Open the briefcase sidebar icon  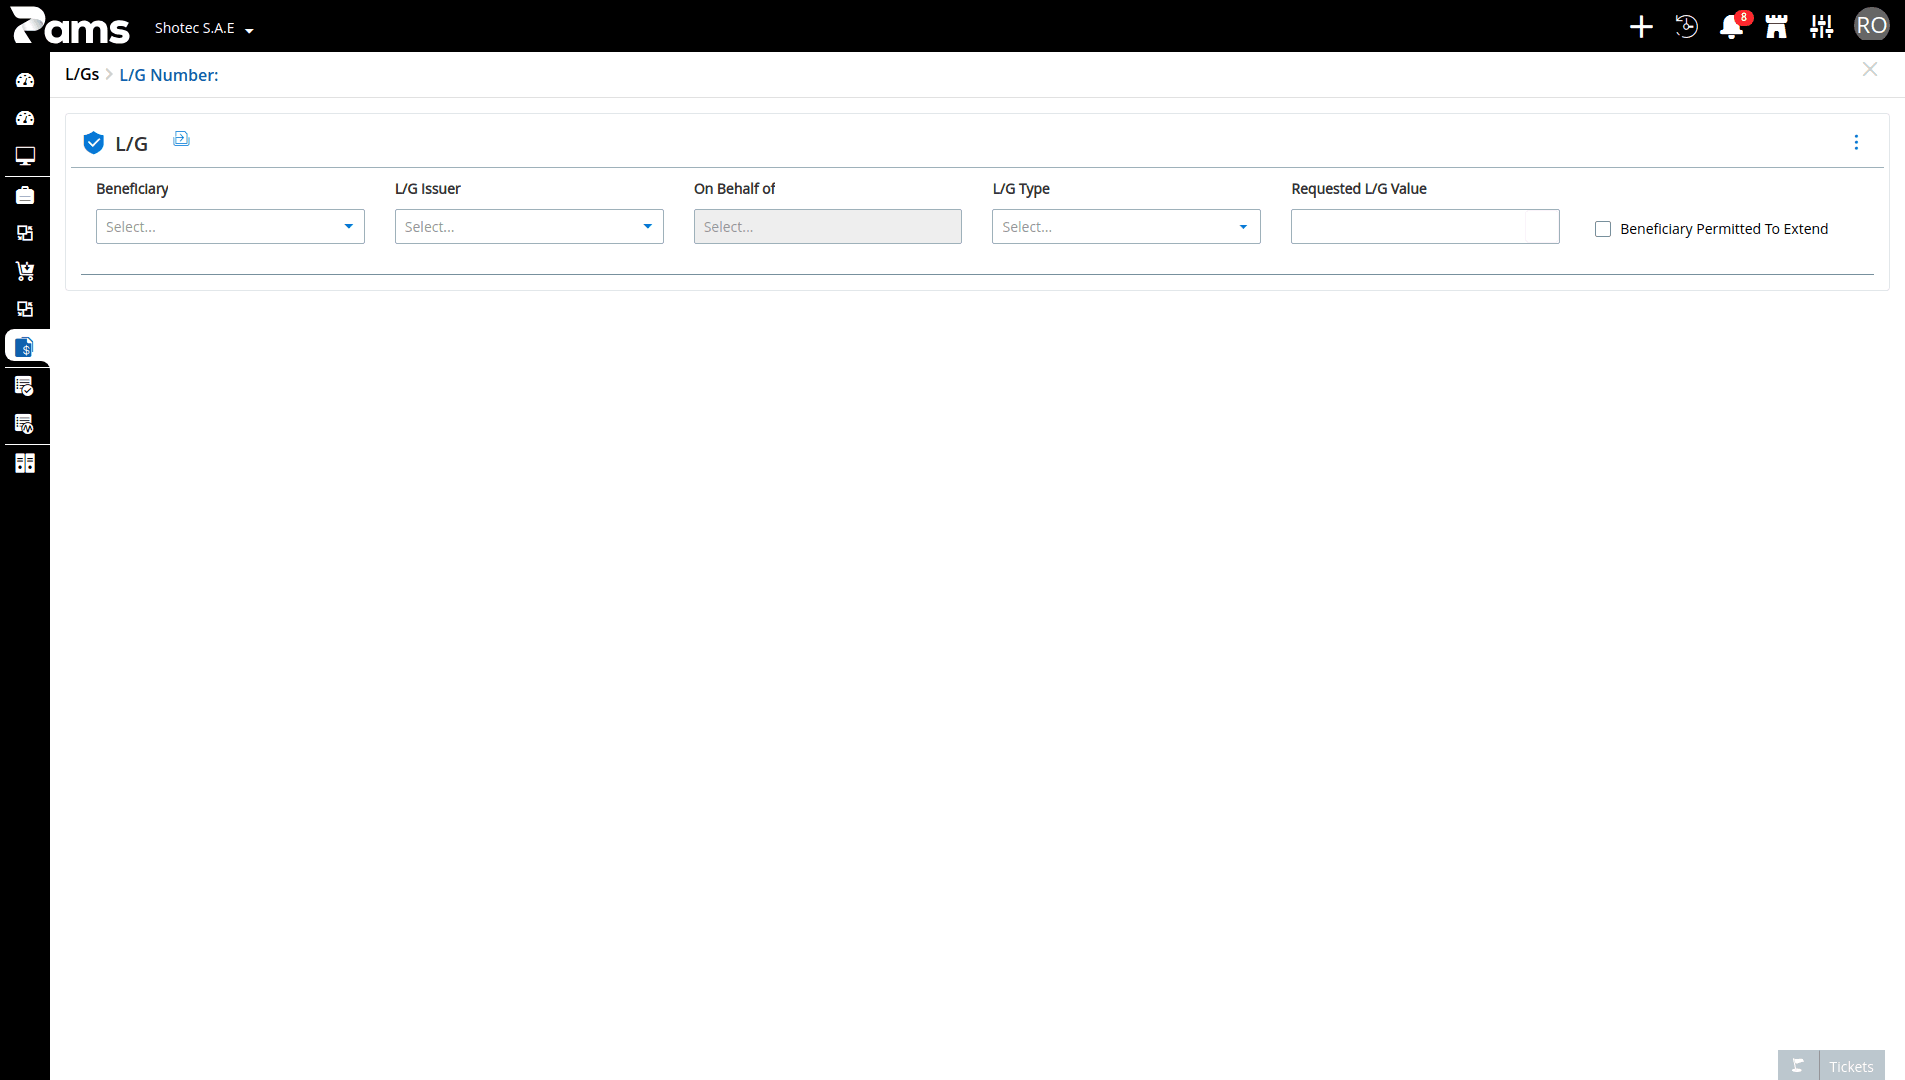click(25, 195)
